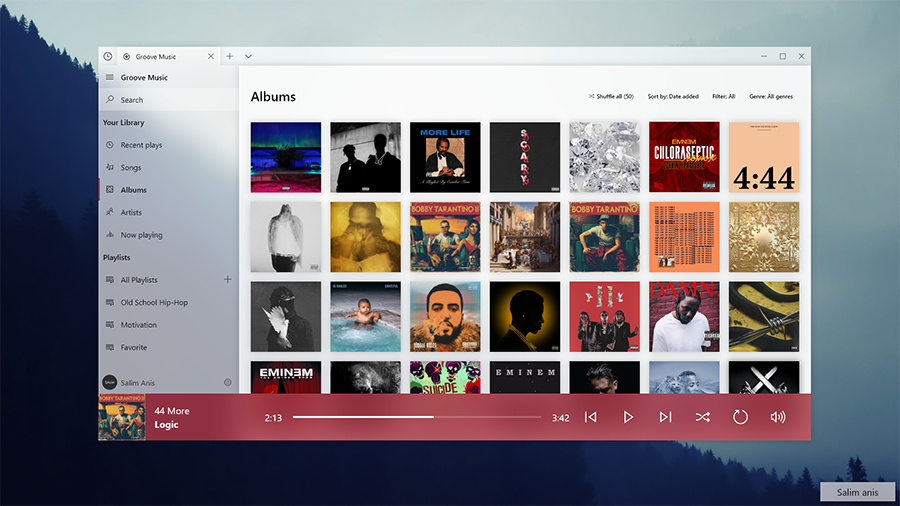Open the More Life album
The height and width of the screenshot is (506, 900).
tap(445, 157)
